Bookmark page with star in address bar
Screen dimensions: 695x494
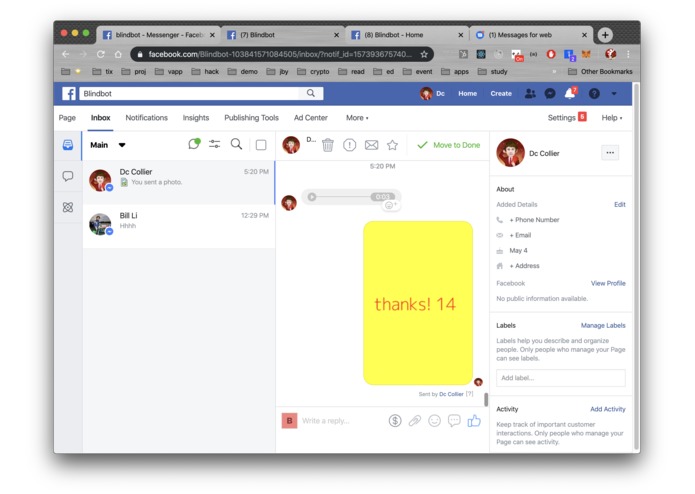coord(424,54)
